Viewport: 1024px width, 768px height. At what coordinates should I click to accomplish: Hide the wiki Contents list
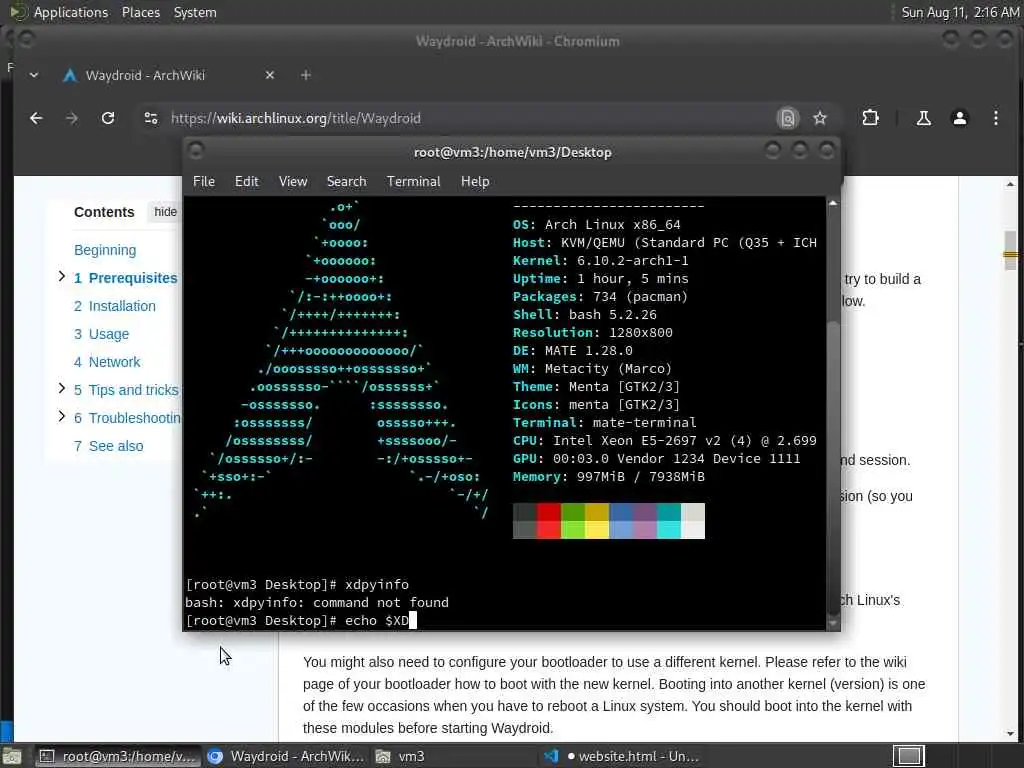(165, 212)
